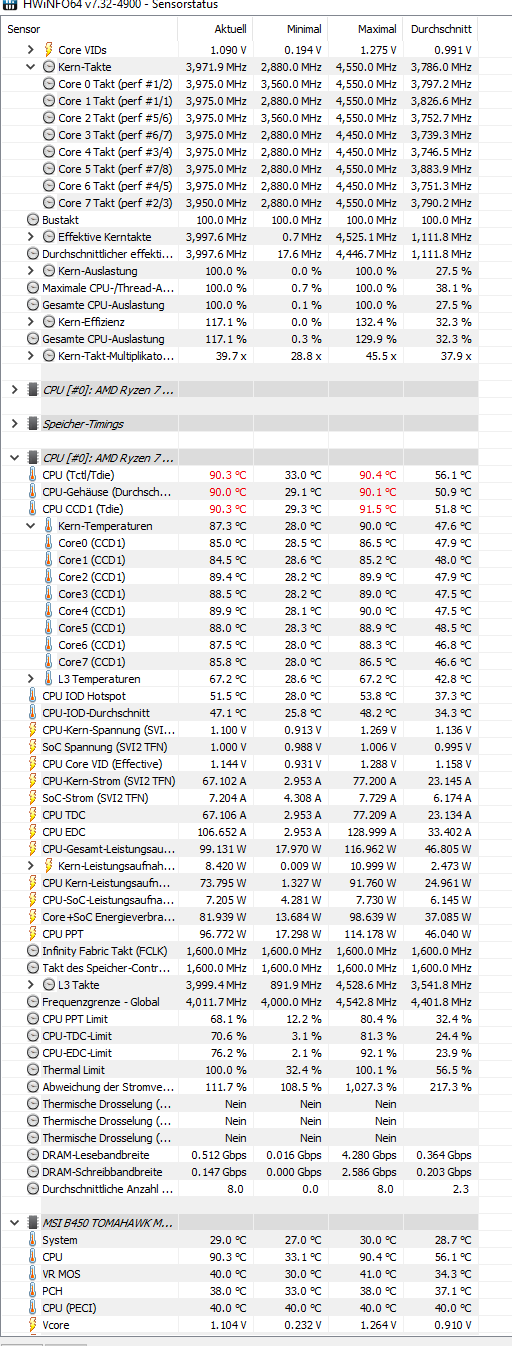This screenshot has width=512, height=1346.
Task: Collapse the MSI B450 TOMAHAWK sensor section
Action: (14, 1222)
